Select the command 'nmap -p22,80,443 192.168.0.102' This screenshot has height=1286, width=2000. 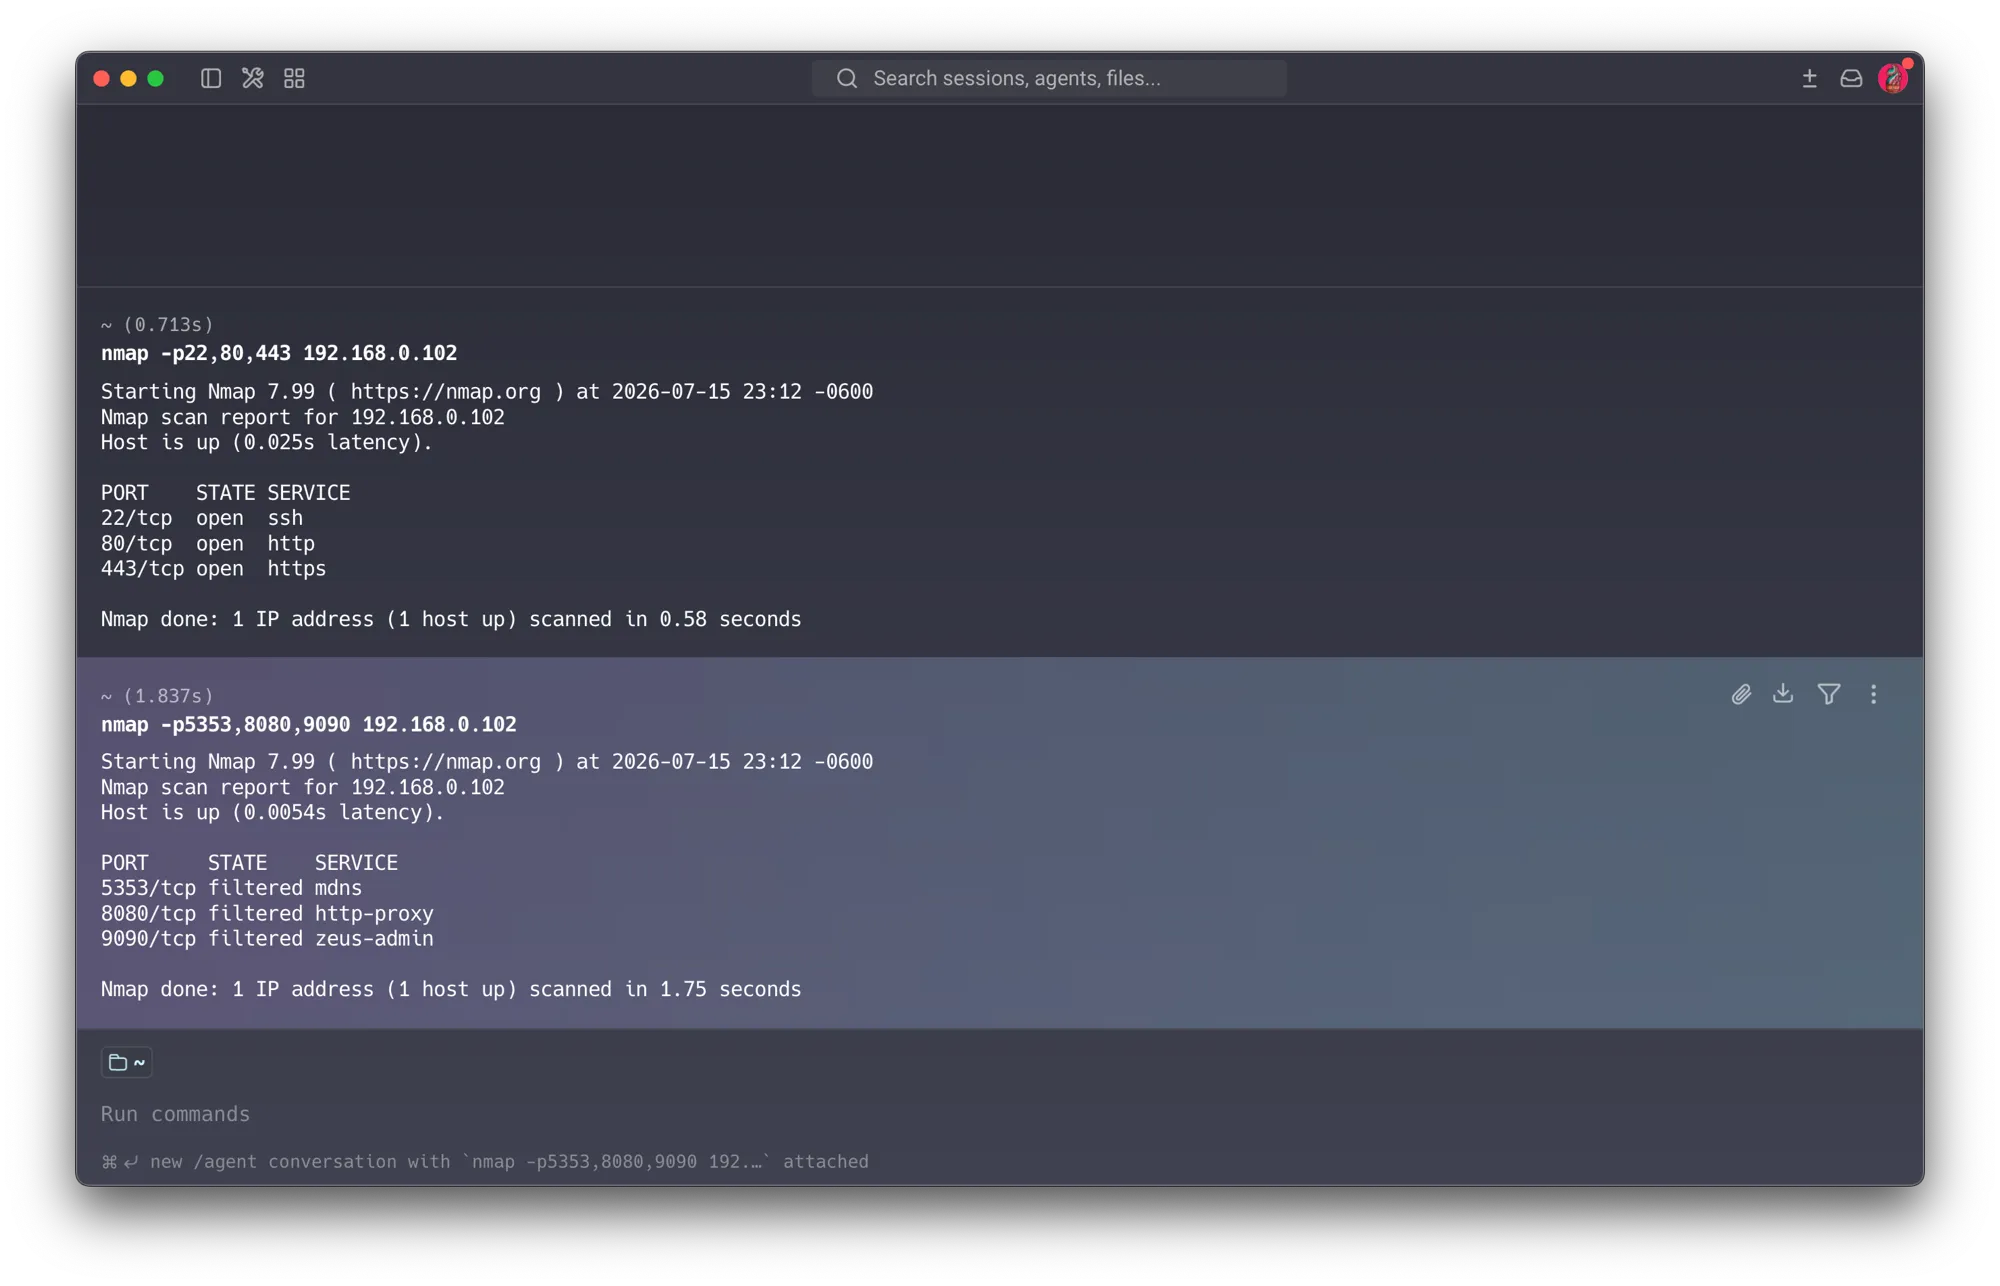[279, 353]
